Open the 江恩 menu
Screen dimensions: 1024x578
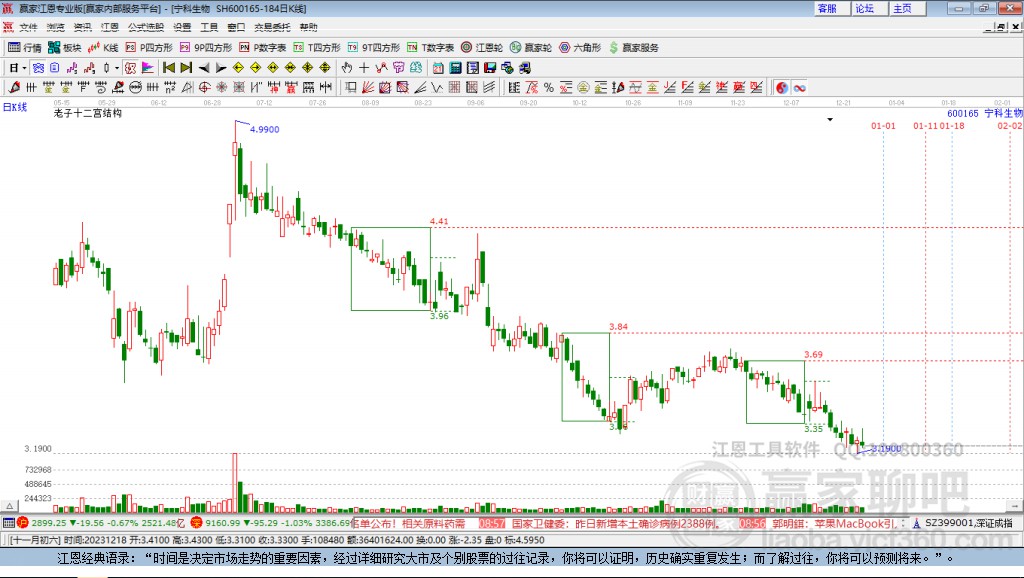(x=110, y=27)
